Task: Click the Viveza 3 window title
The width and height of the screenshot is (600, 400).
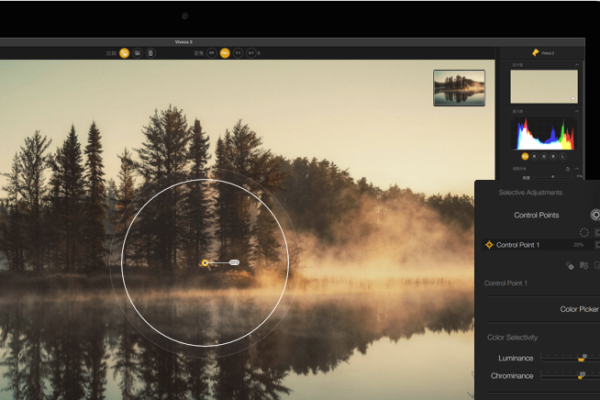Action: tap(184, 42)
